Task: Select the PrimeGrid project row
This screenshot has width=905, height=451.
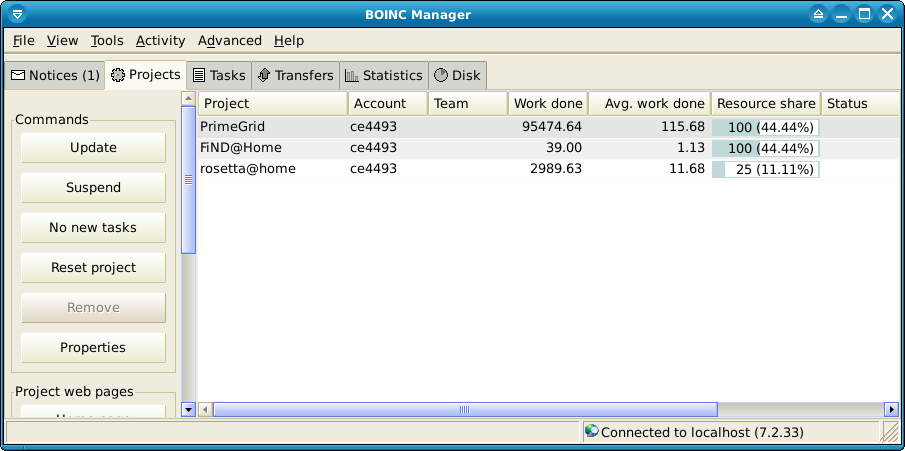Action: point(548,127)
